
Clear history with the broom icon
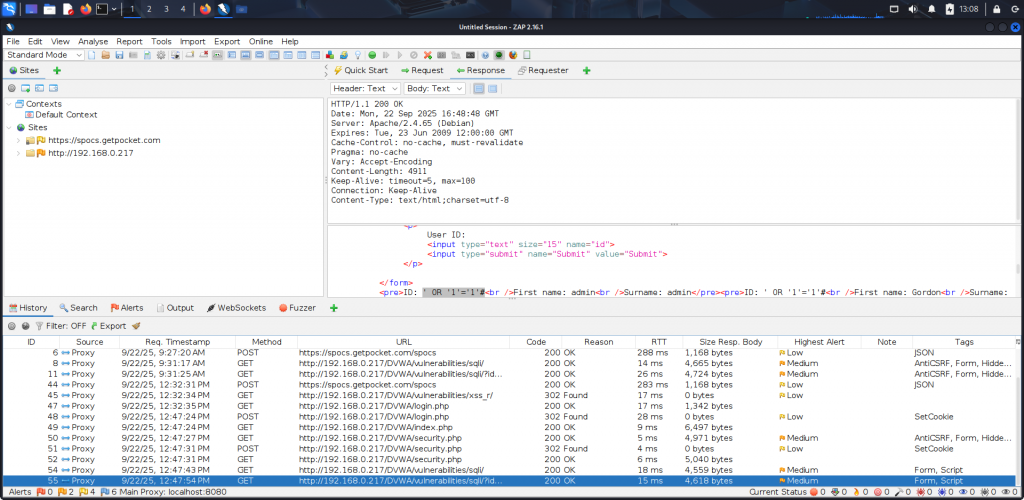[136, 326]
